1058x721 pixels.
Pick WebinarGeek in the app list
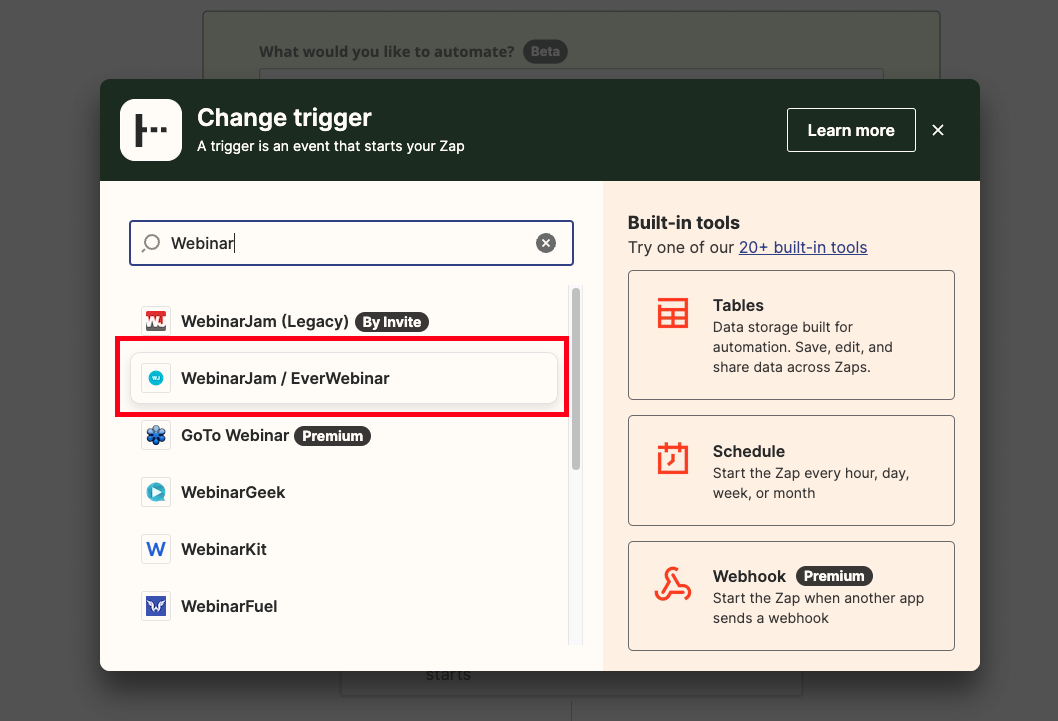tap(233, 492)
